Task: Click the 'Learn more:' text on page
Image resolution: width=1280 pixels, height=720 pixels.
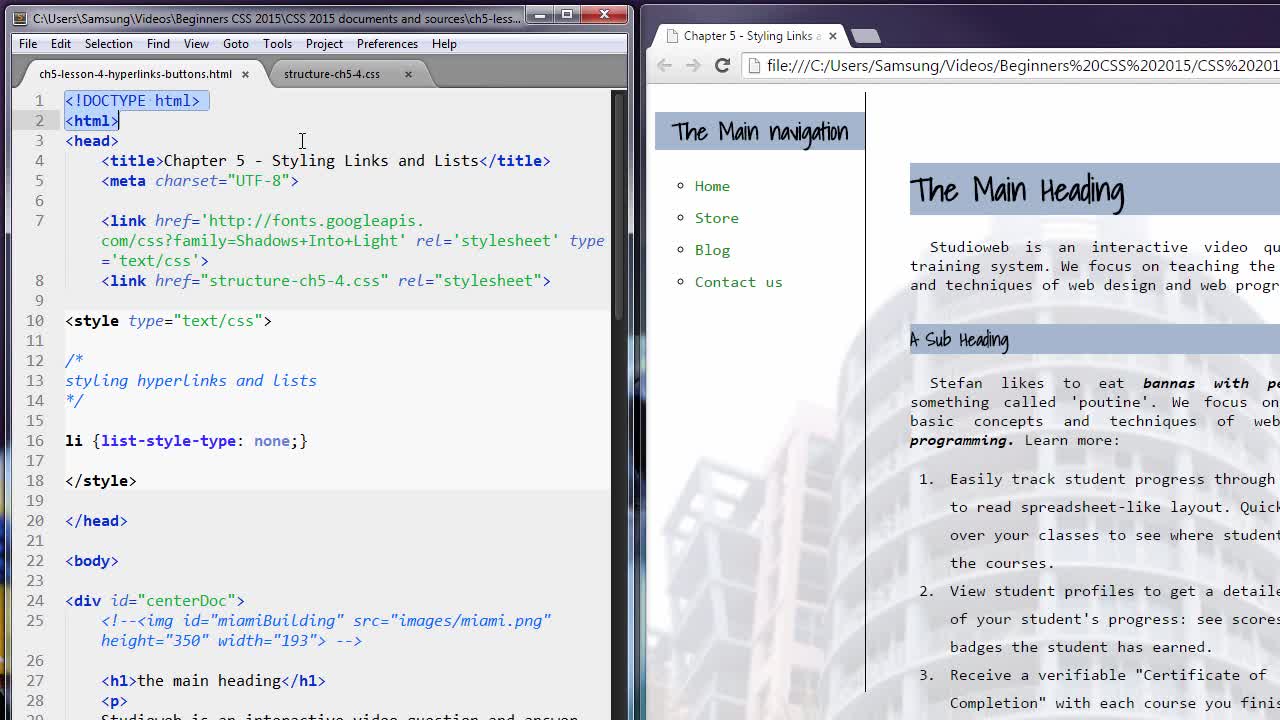Action: [1072, 440]
